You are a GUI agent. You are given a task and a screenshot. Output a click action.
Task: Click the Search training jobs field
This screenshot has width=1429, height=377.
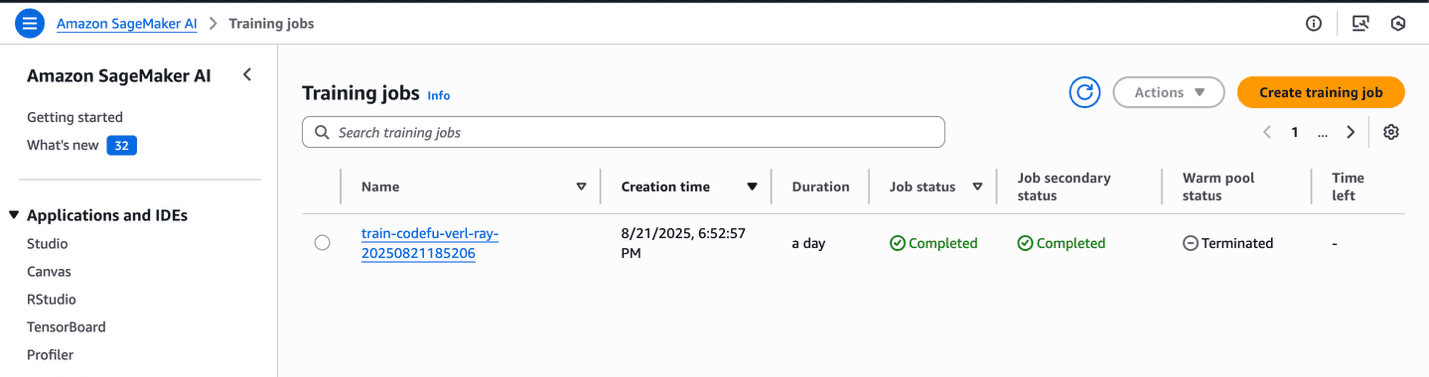coord(623,132)
